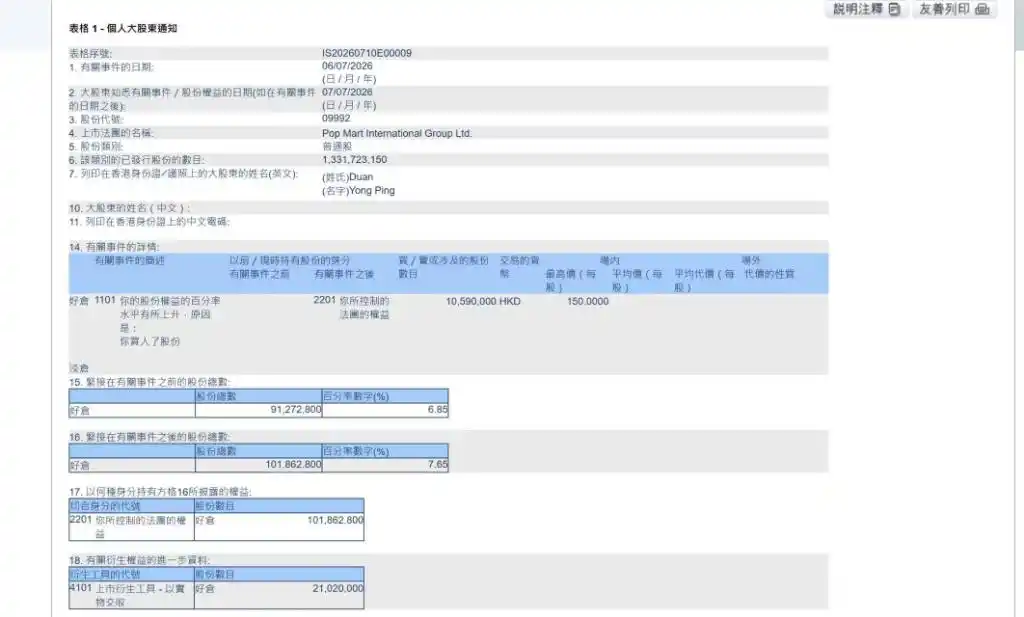The height and width of the screenshot is (617, 1024).
Task: Click the 17. 以何種身分持有 heading
Action: click(160, 492)
